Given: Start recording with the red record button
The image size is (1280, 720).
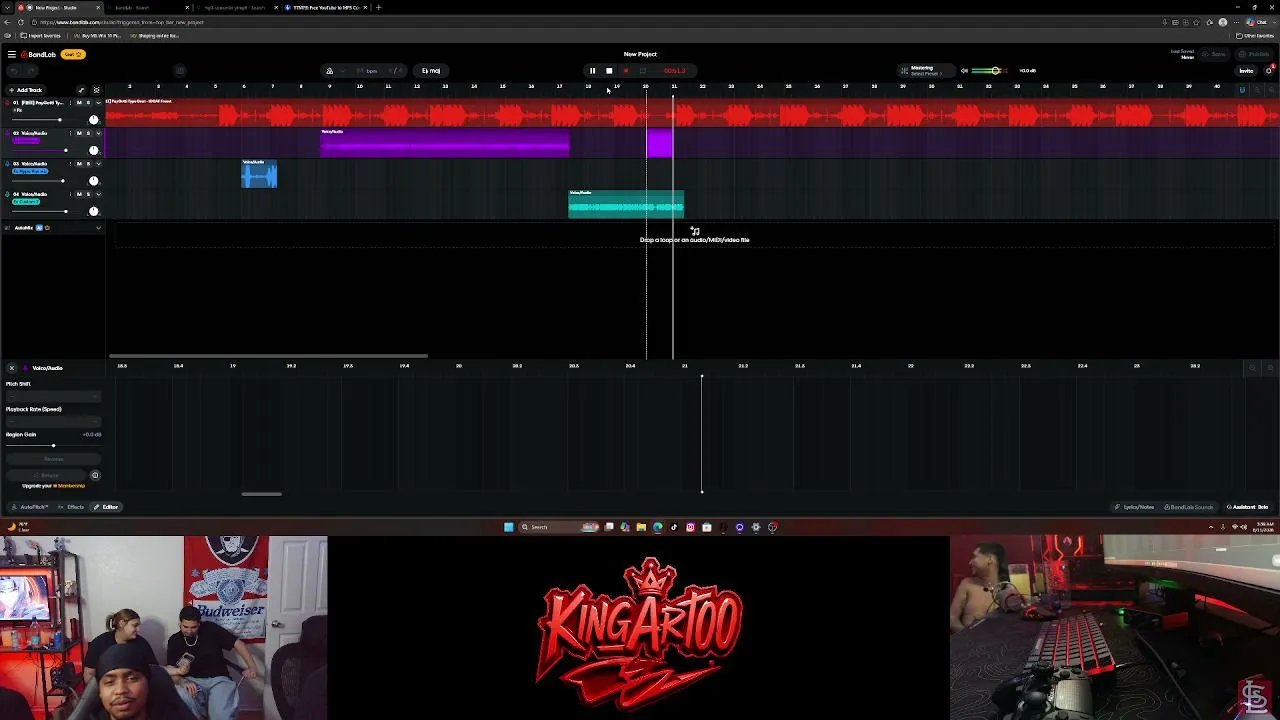Looking at the screenshot, I should click(x=626, y=71).
